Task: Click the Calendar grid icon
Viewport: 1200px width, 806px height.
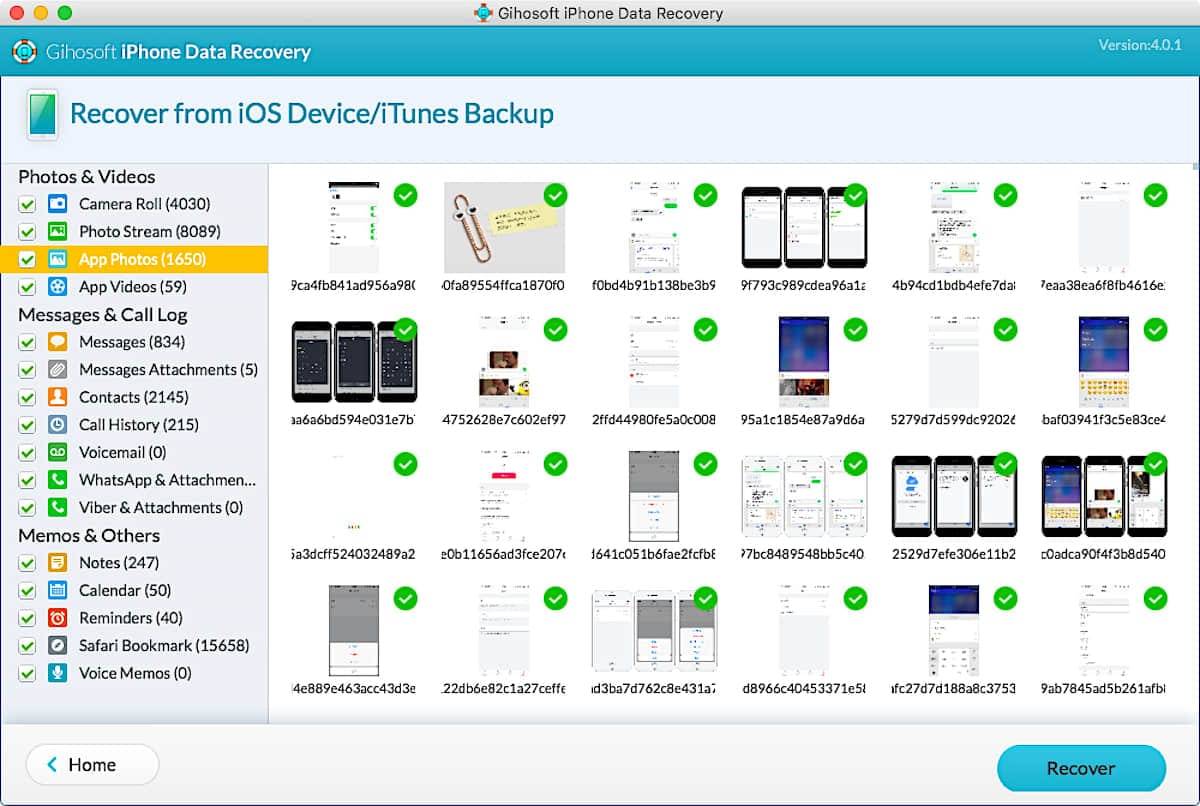Action: pos(57,590)
